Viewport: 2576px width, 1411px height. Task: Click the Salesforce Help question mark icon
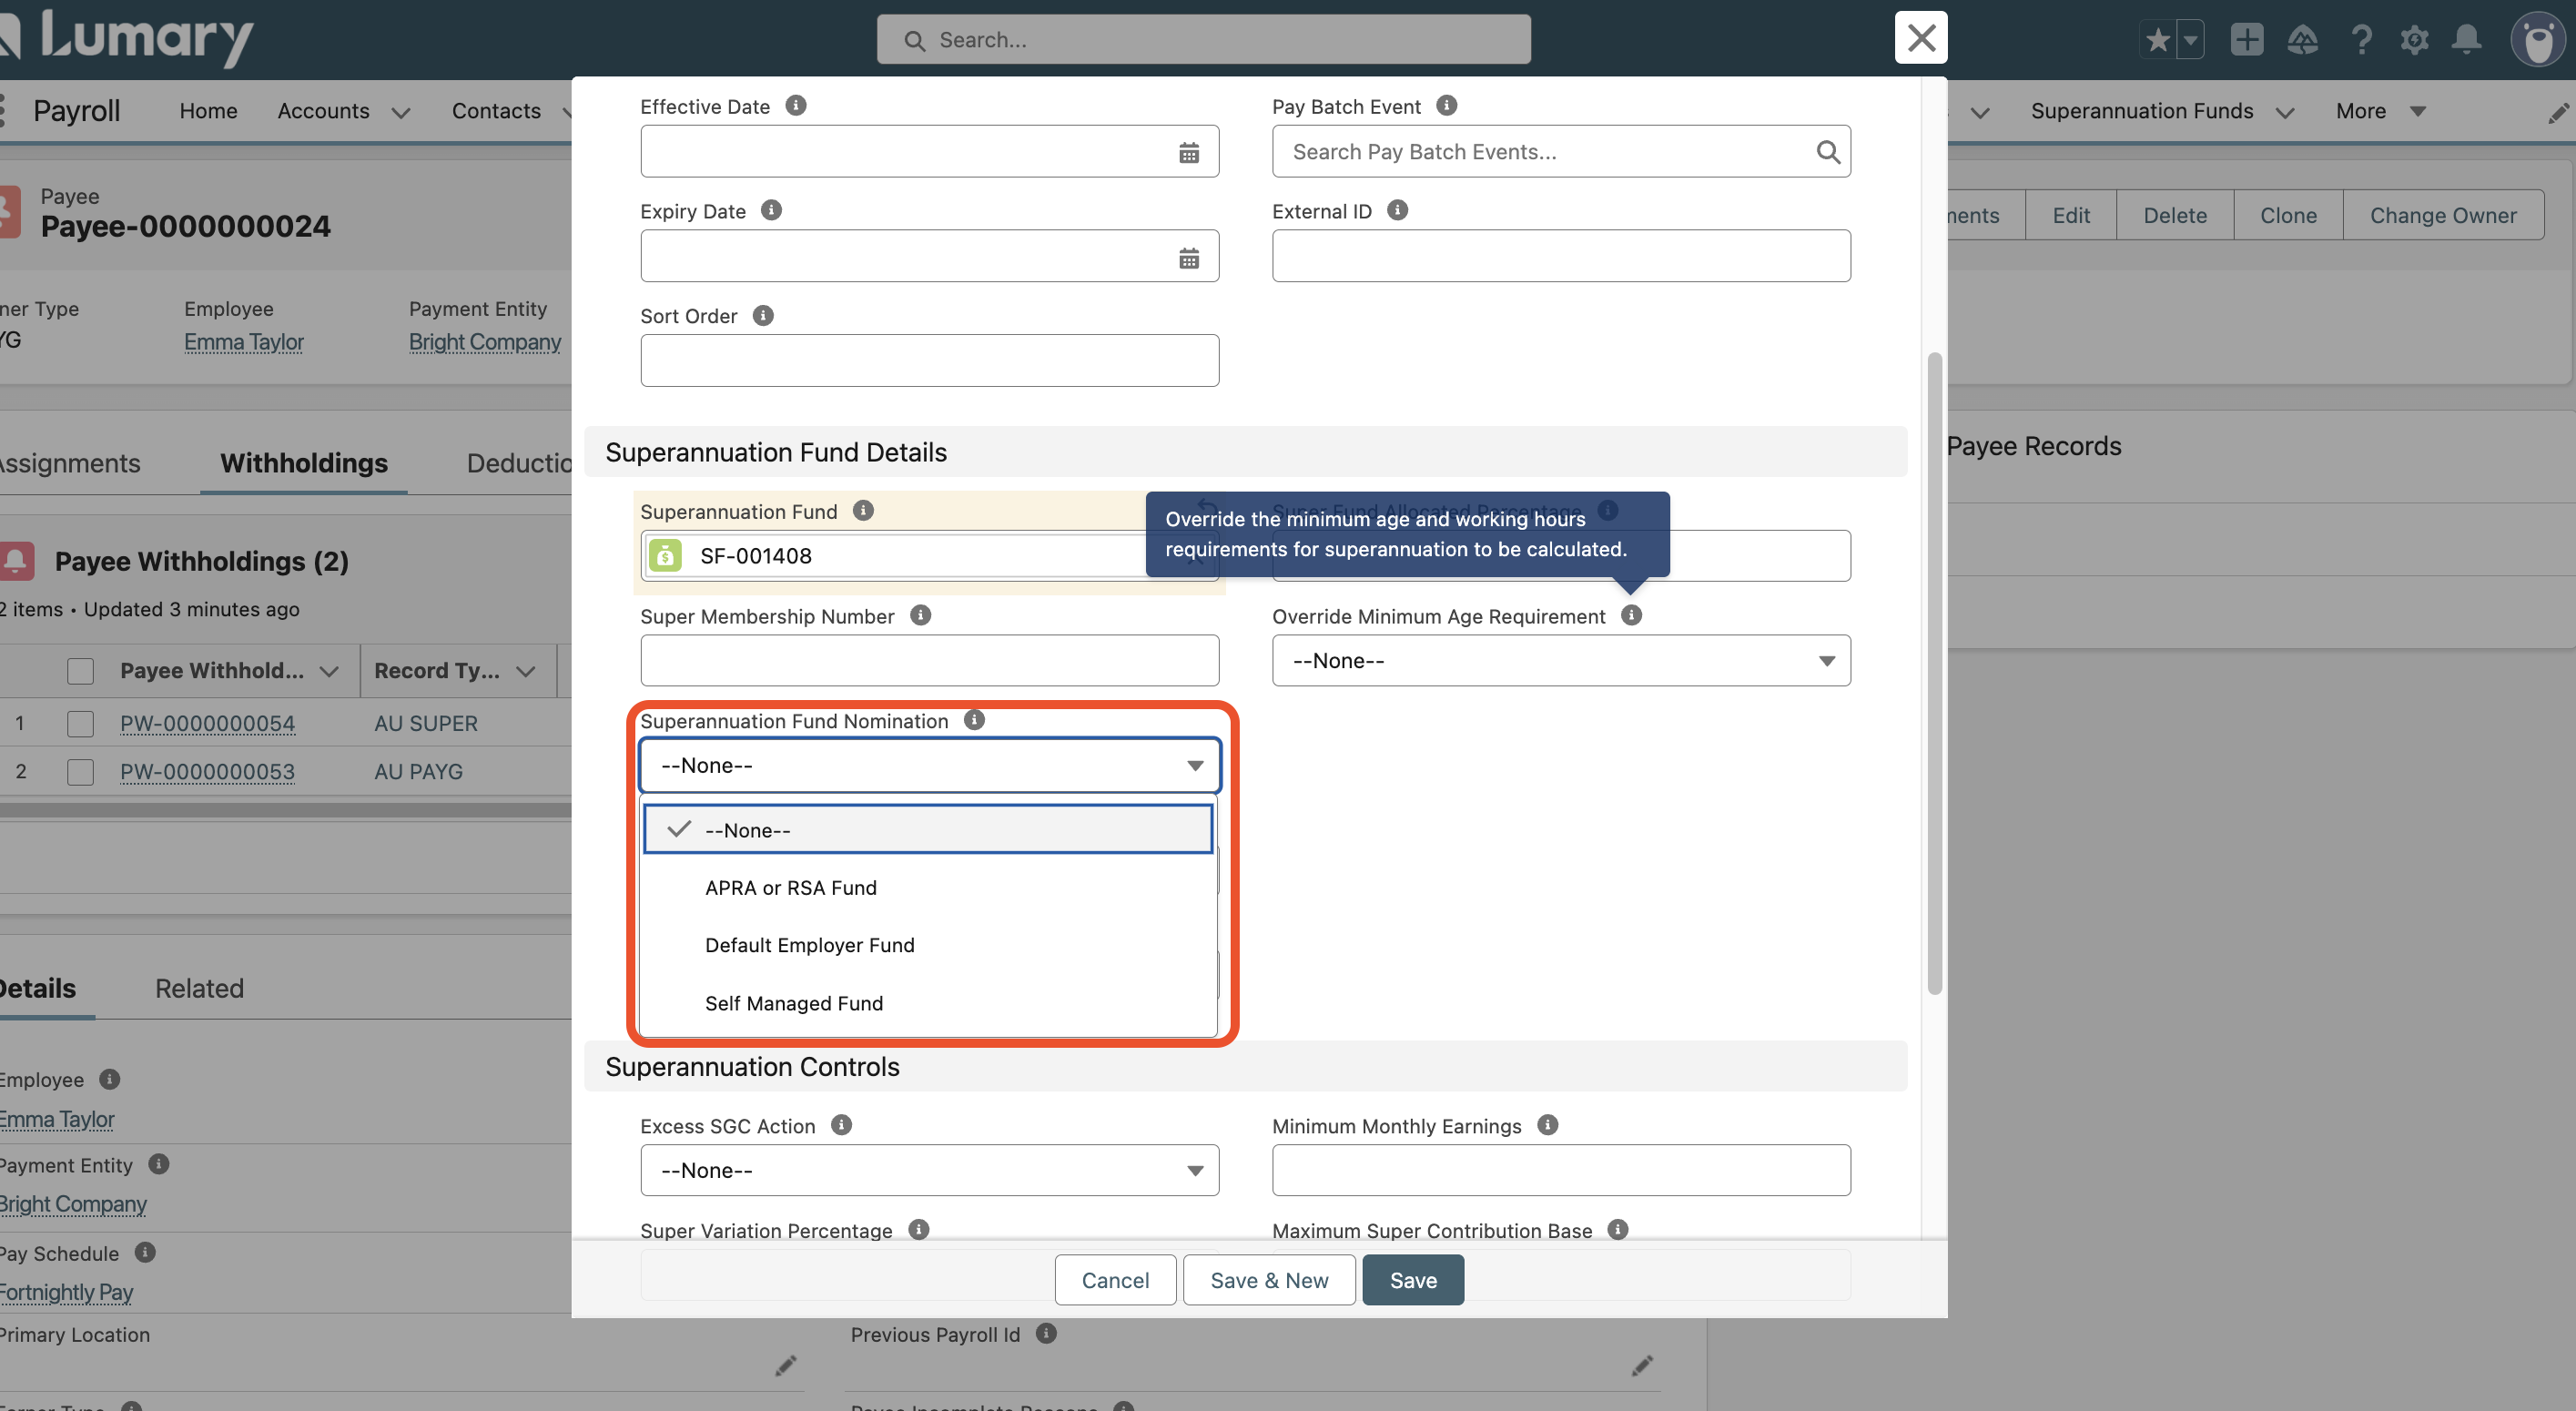[x=2362, y=40]
